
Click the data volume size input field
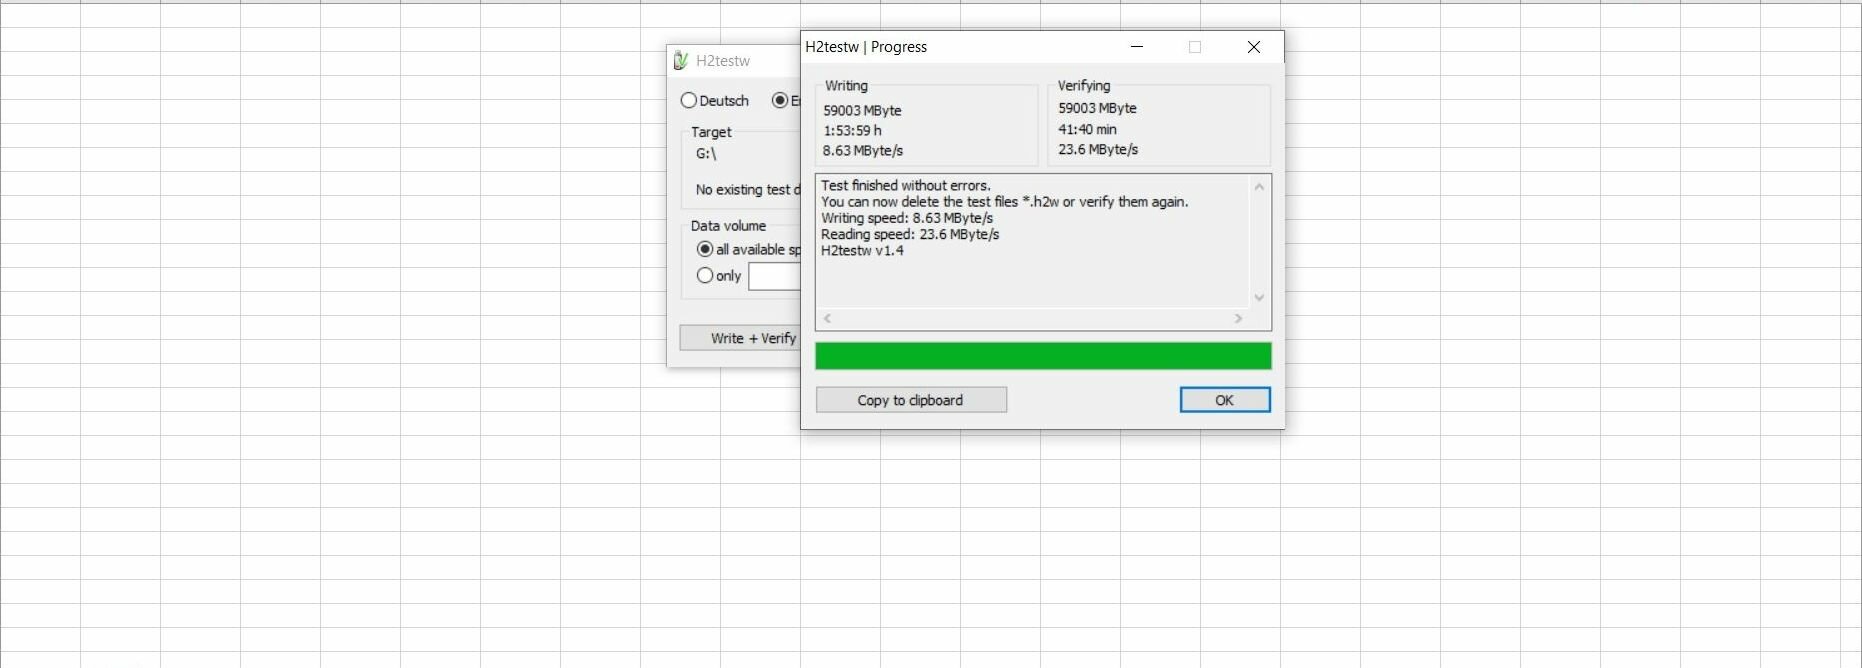[x=775, y=277]
